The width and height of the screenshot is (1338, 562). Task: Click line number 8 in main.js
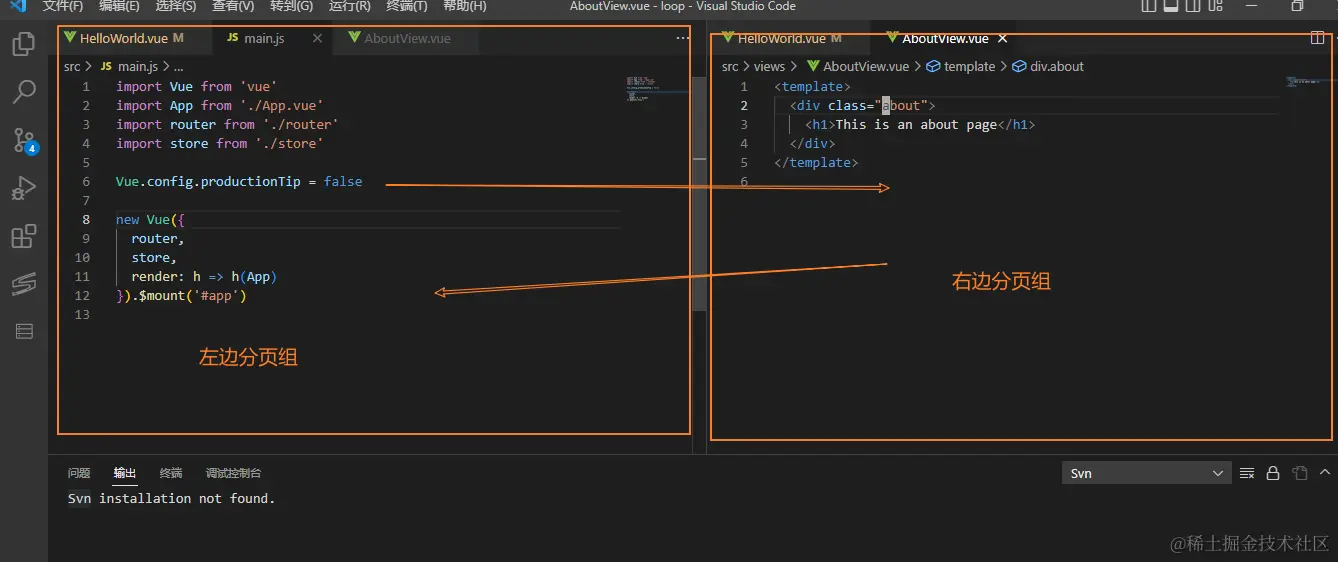pos(86,219)
